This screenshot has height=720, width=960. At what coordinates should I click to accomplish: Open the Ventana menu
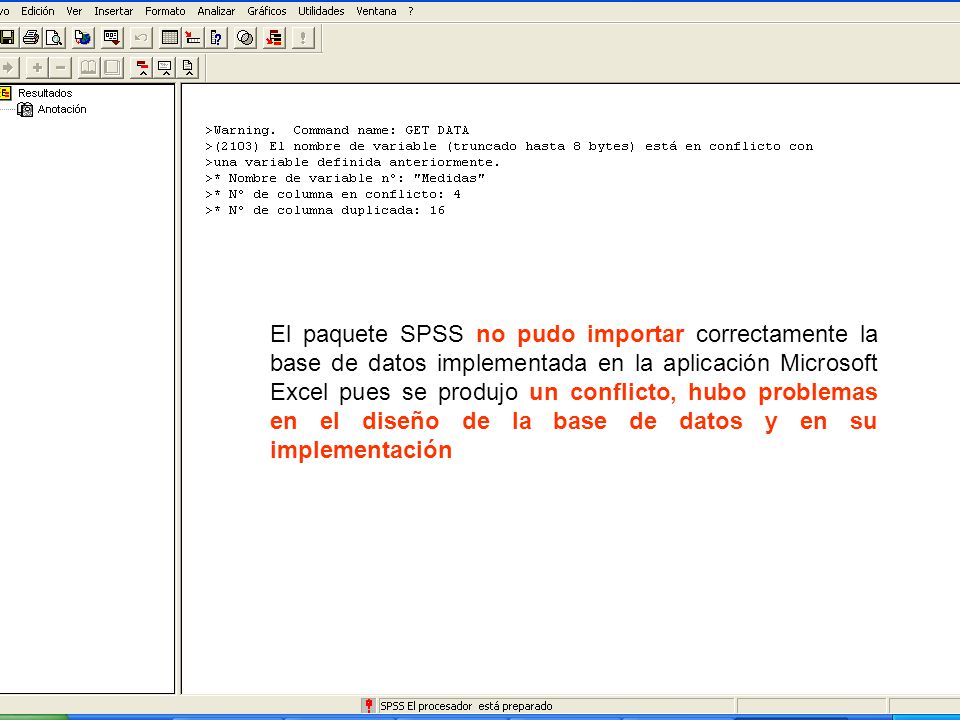point(376,11)
